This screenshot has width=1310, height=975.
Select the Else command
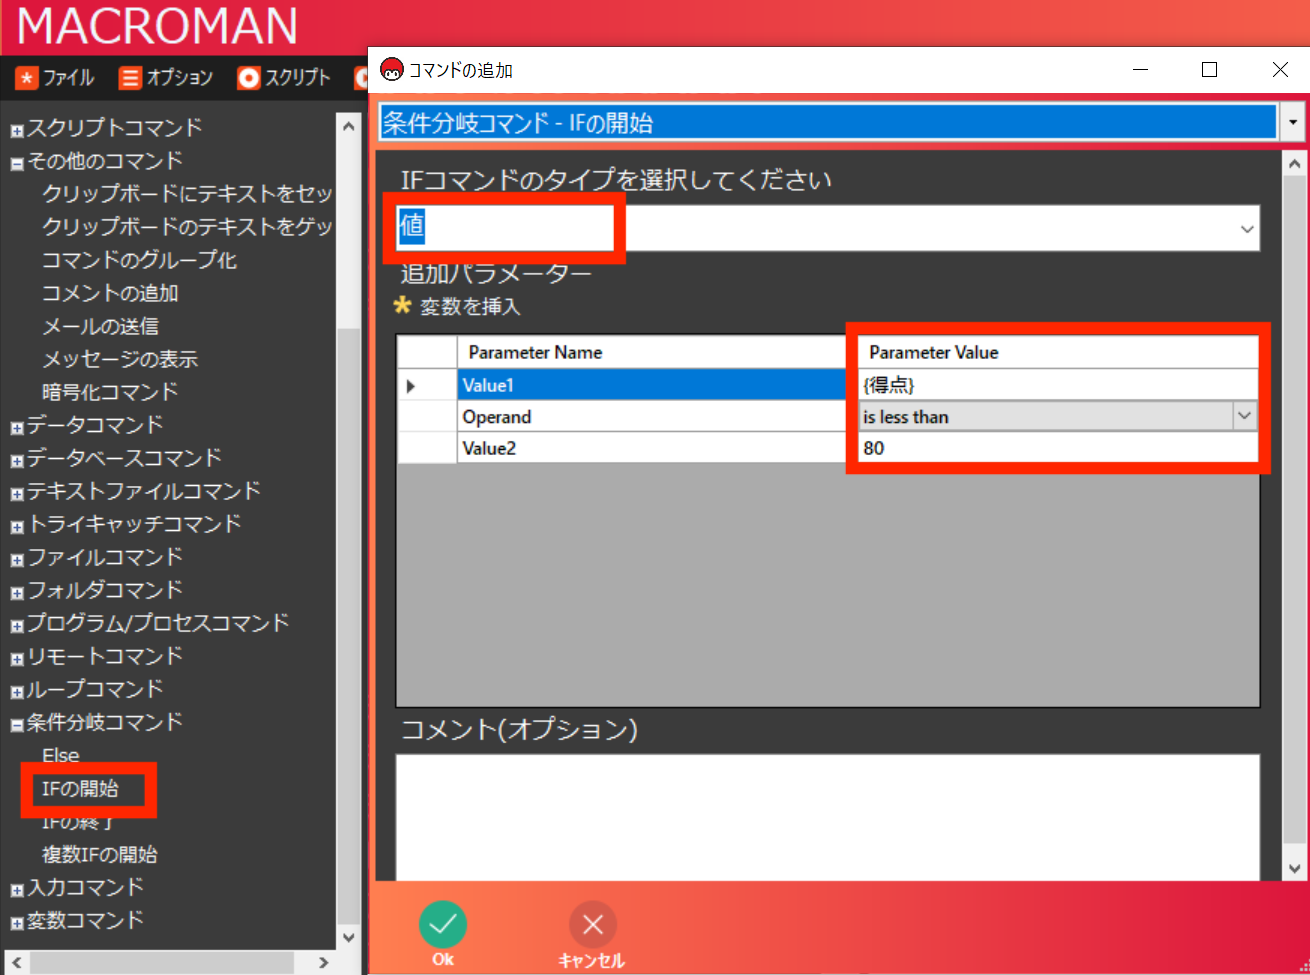pos(60,756)
